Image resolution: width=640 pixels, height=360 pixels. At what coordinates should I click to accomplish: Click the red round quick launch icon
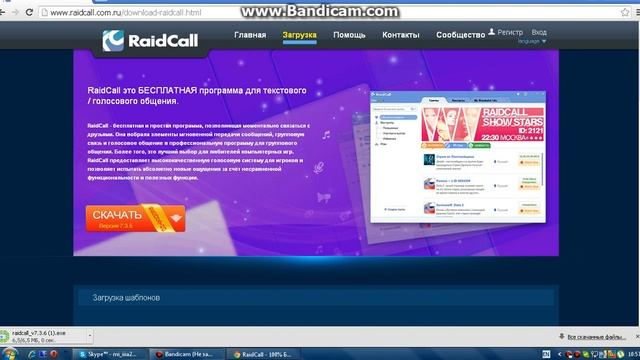(x=53, y=354)
